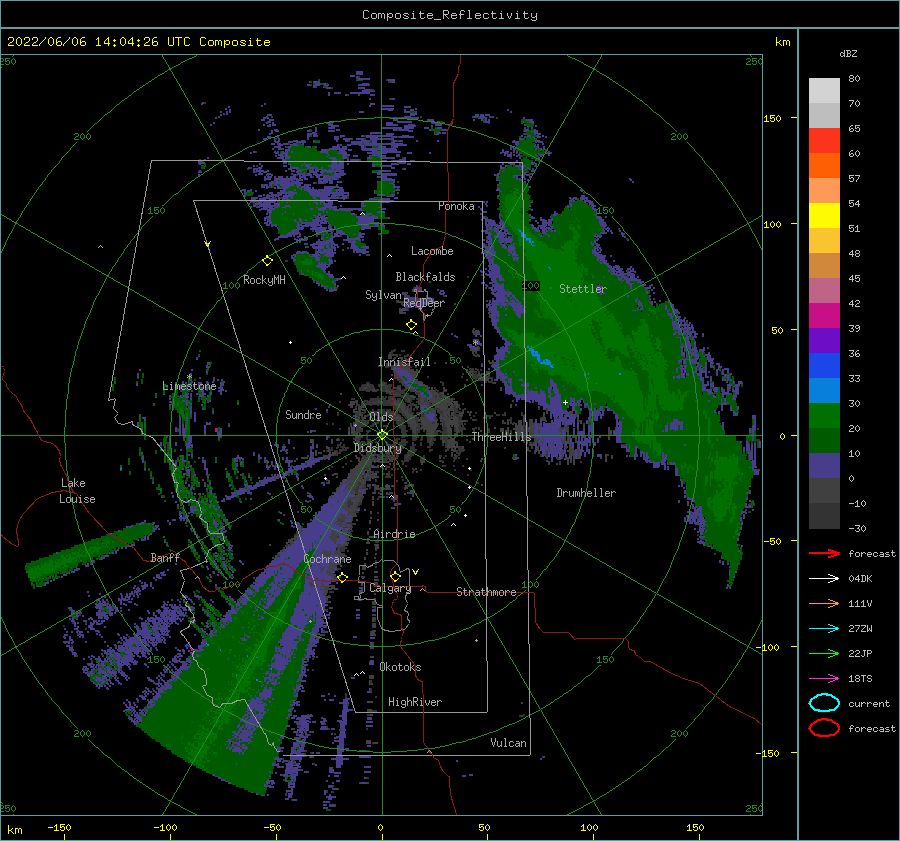
Task: Click the blue high-reflectivity cell near Stettler
Action: (x=541, y=357)
